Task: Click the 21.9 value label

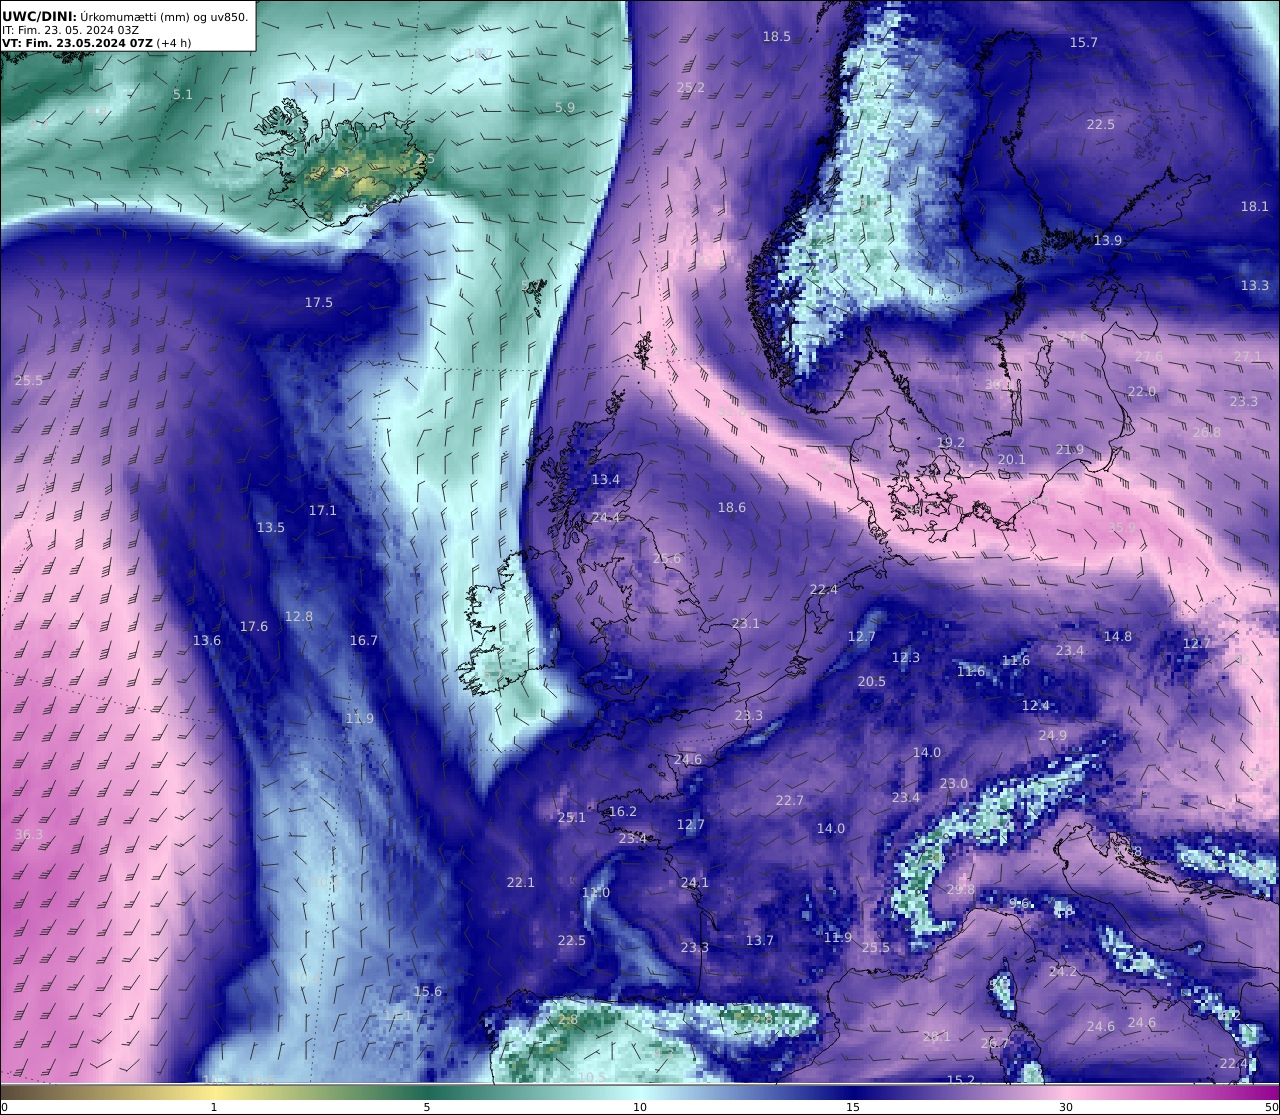Action: pyautogui.click(x=1070, y=449)
